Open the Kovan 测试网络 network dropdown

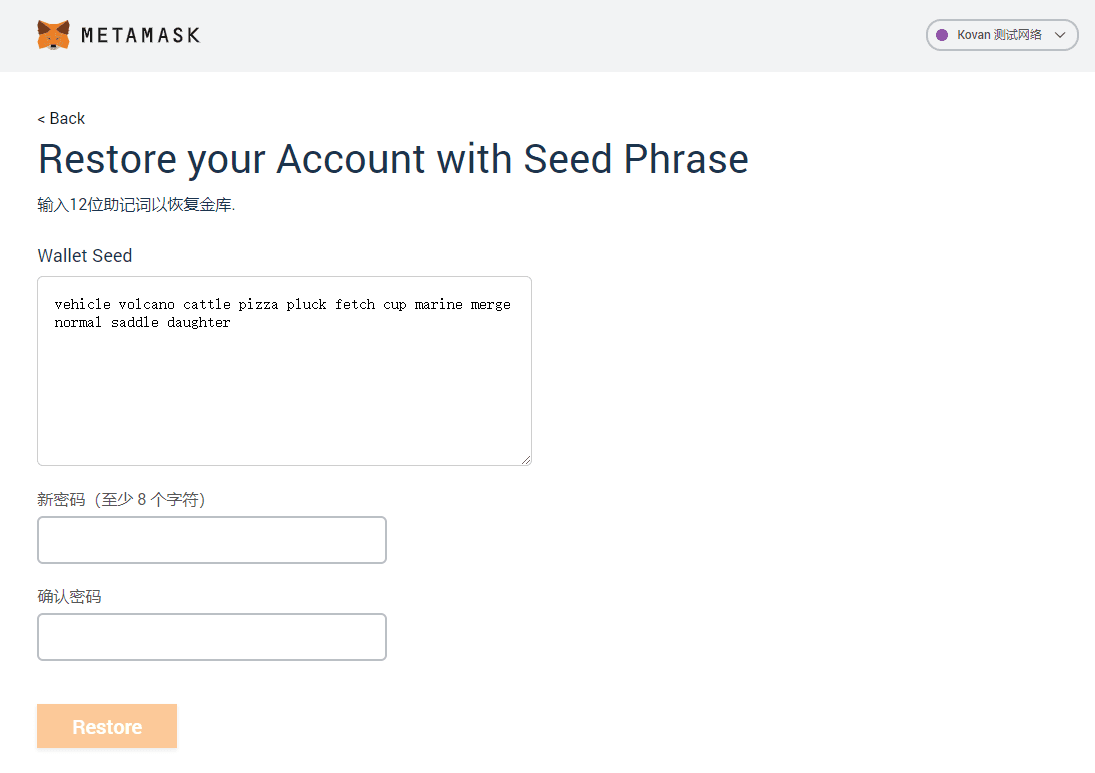[1002, 35]
